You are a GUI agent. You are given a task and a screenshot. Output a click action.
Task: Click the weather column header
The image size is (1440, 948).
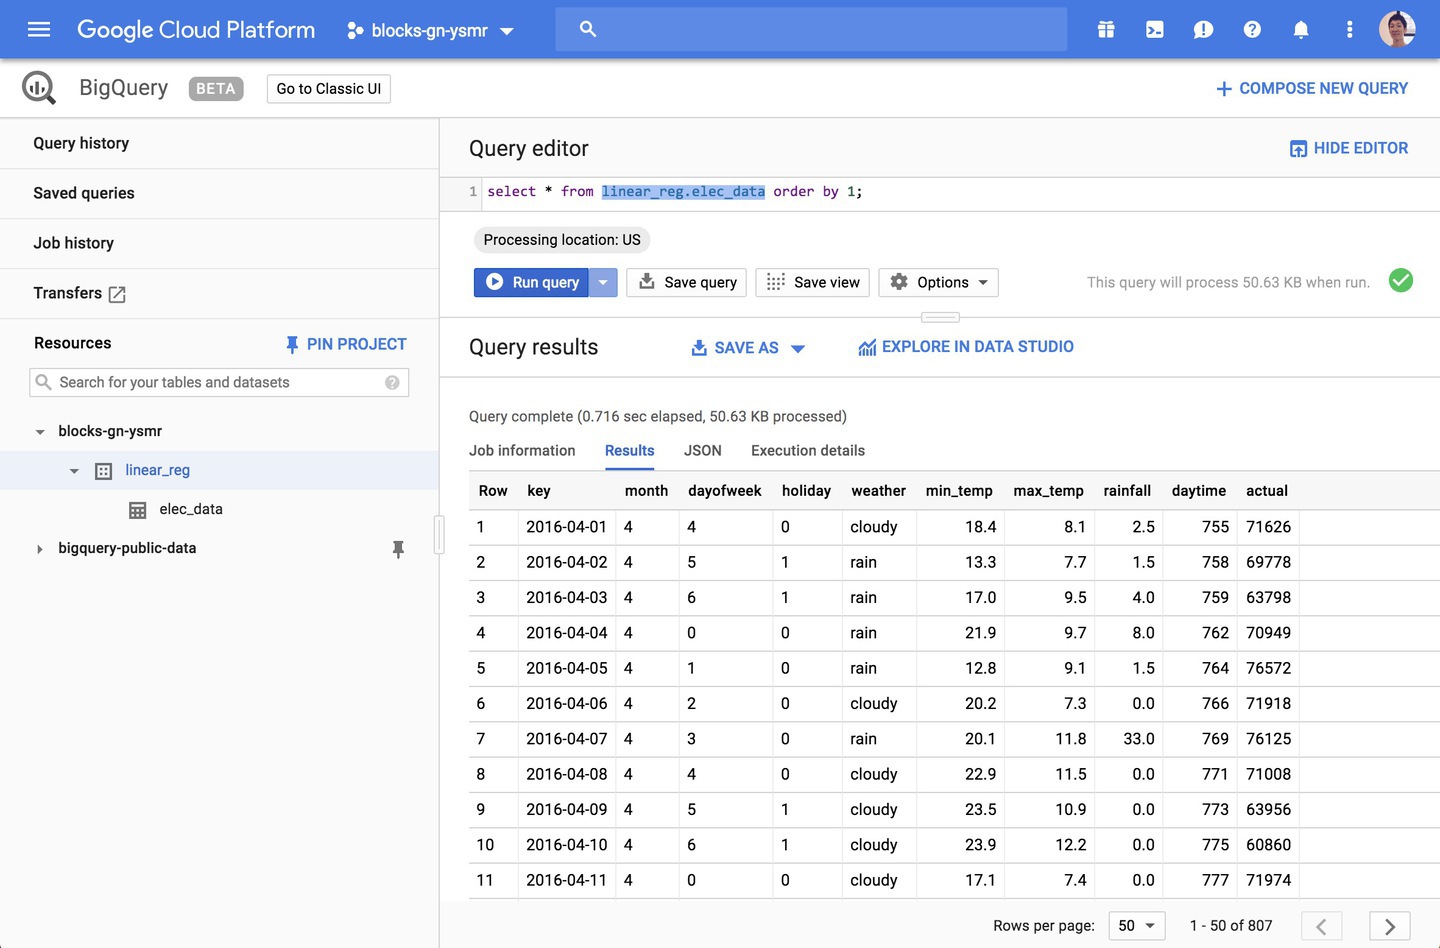[878, 491]
